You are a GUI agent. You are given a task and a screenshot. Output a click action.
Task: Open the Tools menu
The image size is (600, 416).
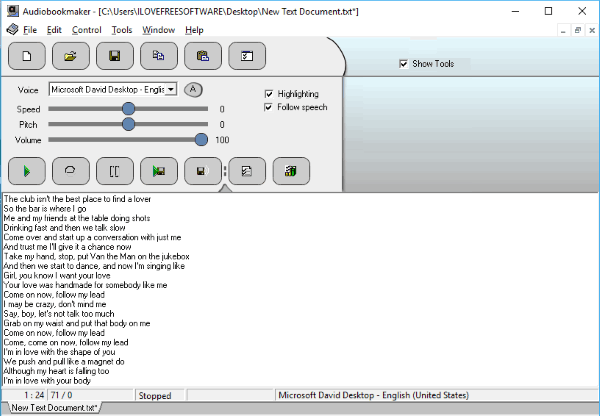(x=122, y=30)
